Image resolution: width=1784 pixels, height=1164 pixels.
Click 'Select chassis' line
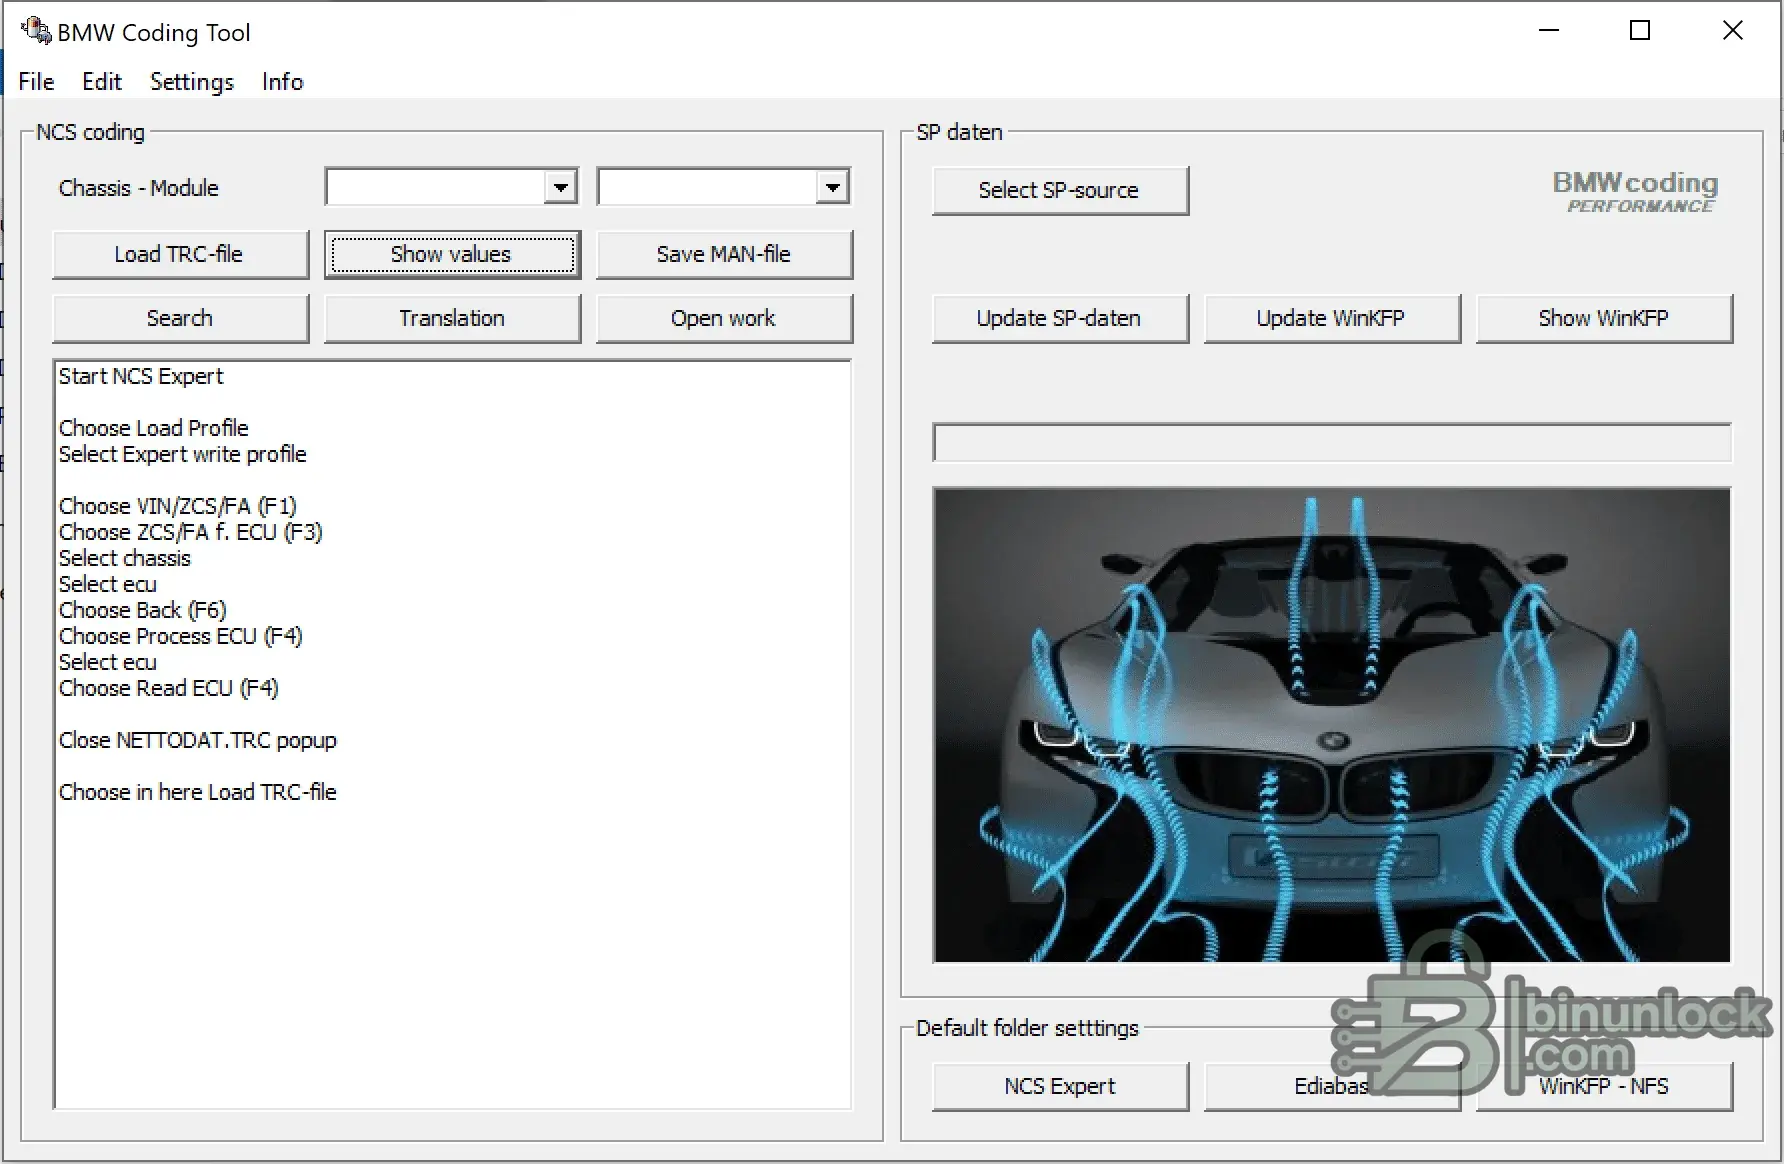(x=124, y=558)
